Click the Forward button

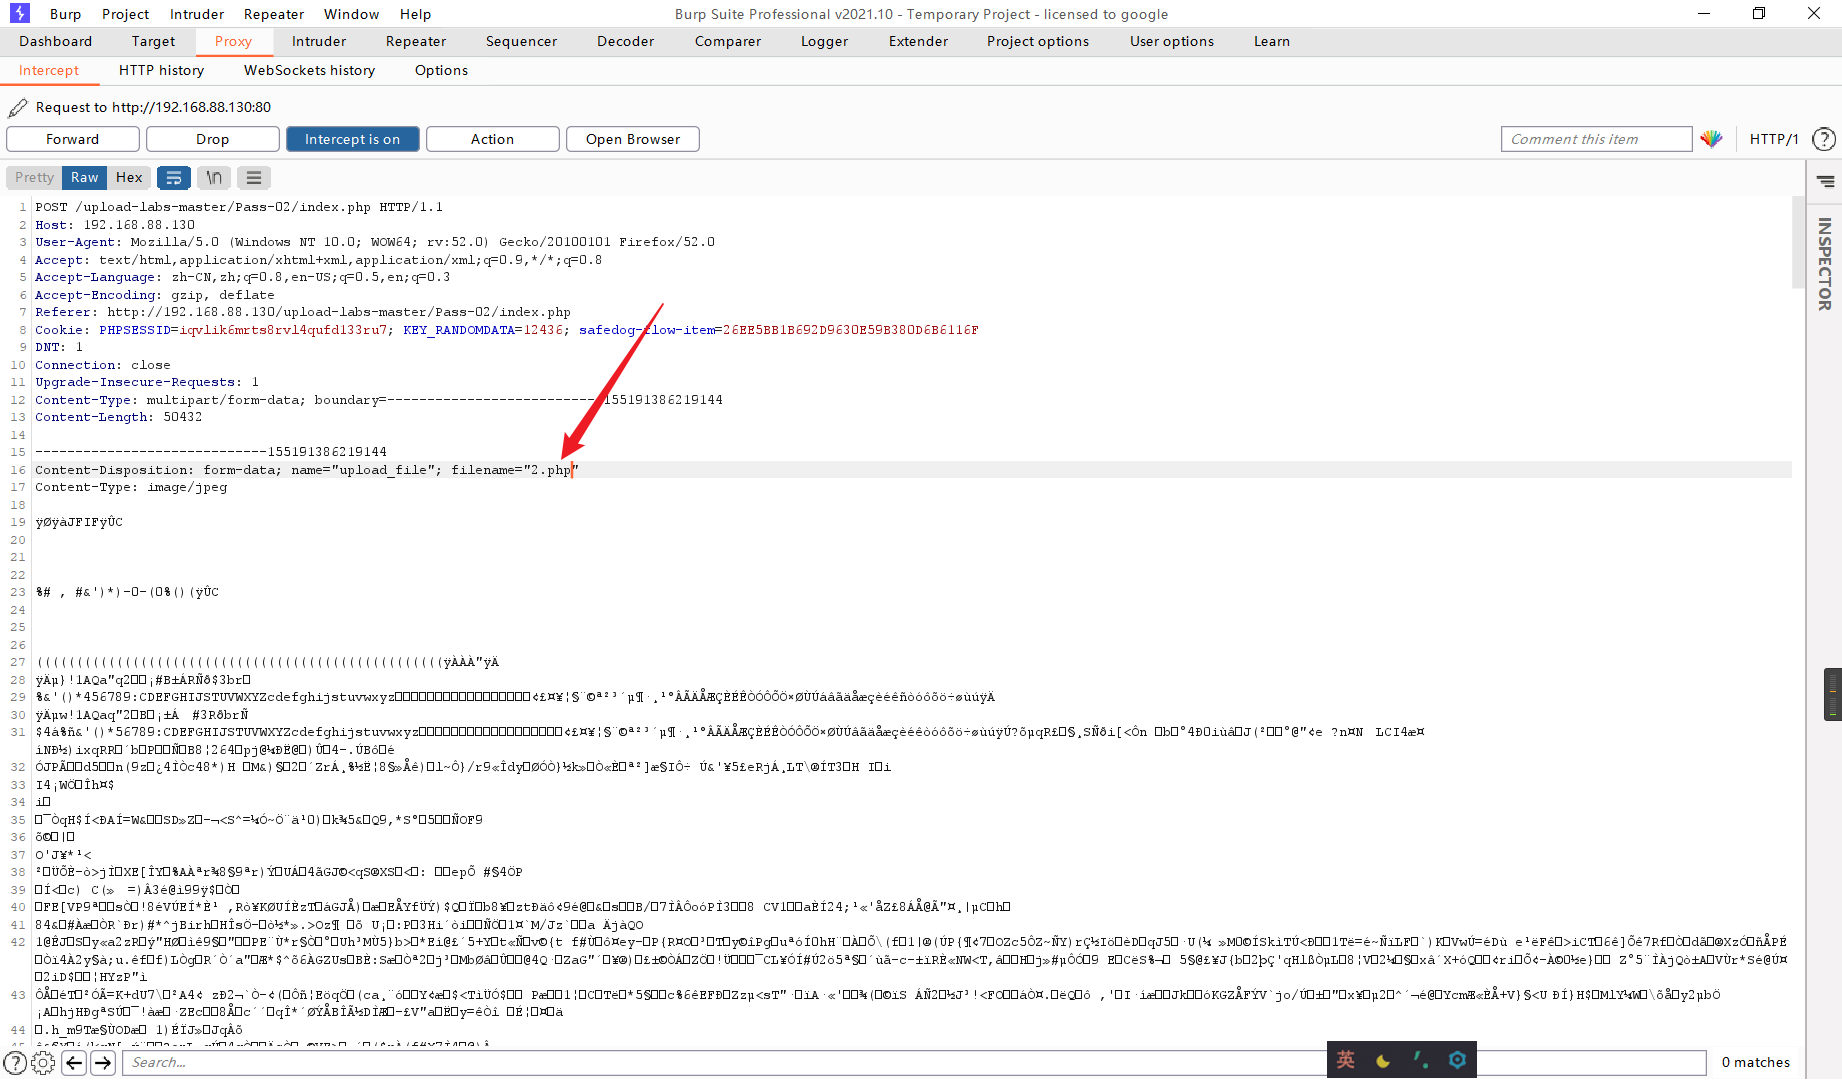(73, 139)
